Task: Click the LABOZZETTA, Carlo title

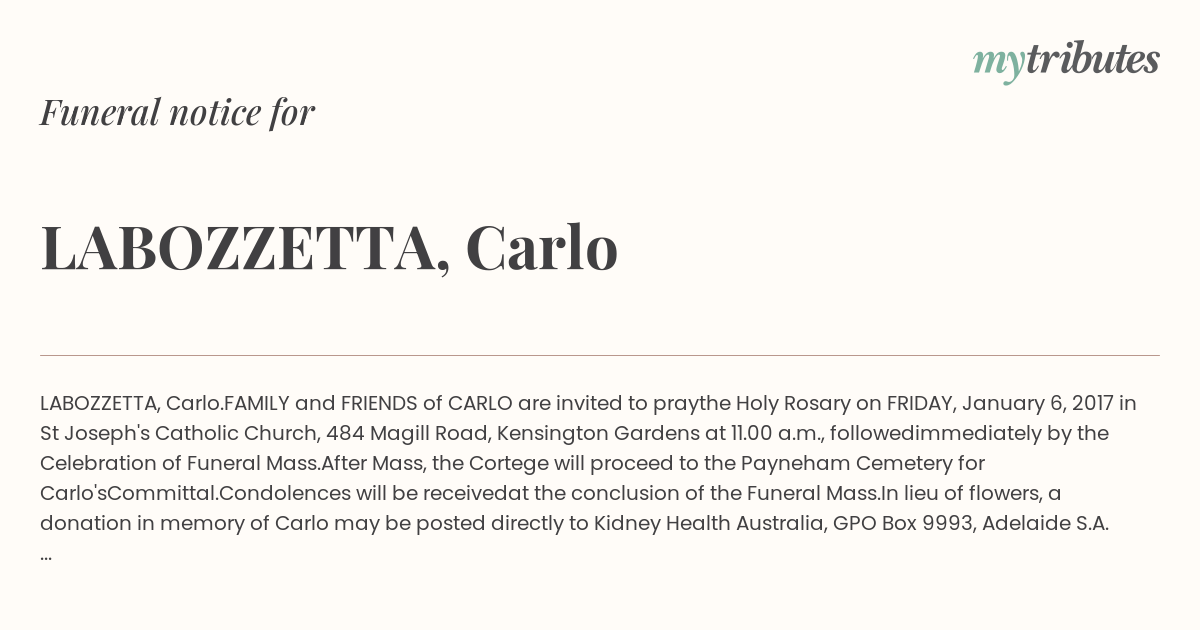Action: [x=329, y=249]
